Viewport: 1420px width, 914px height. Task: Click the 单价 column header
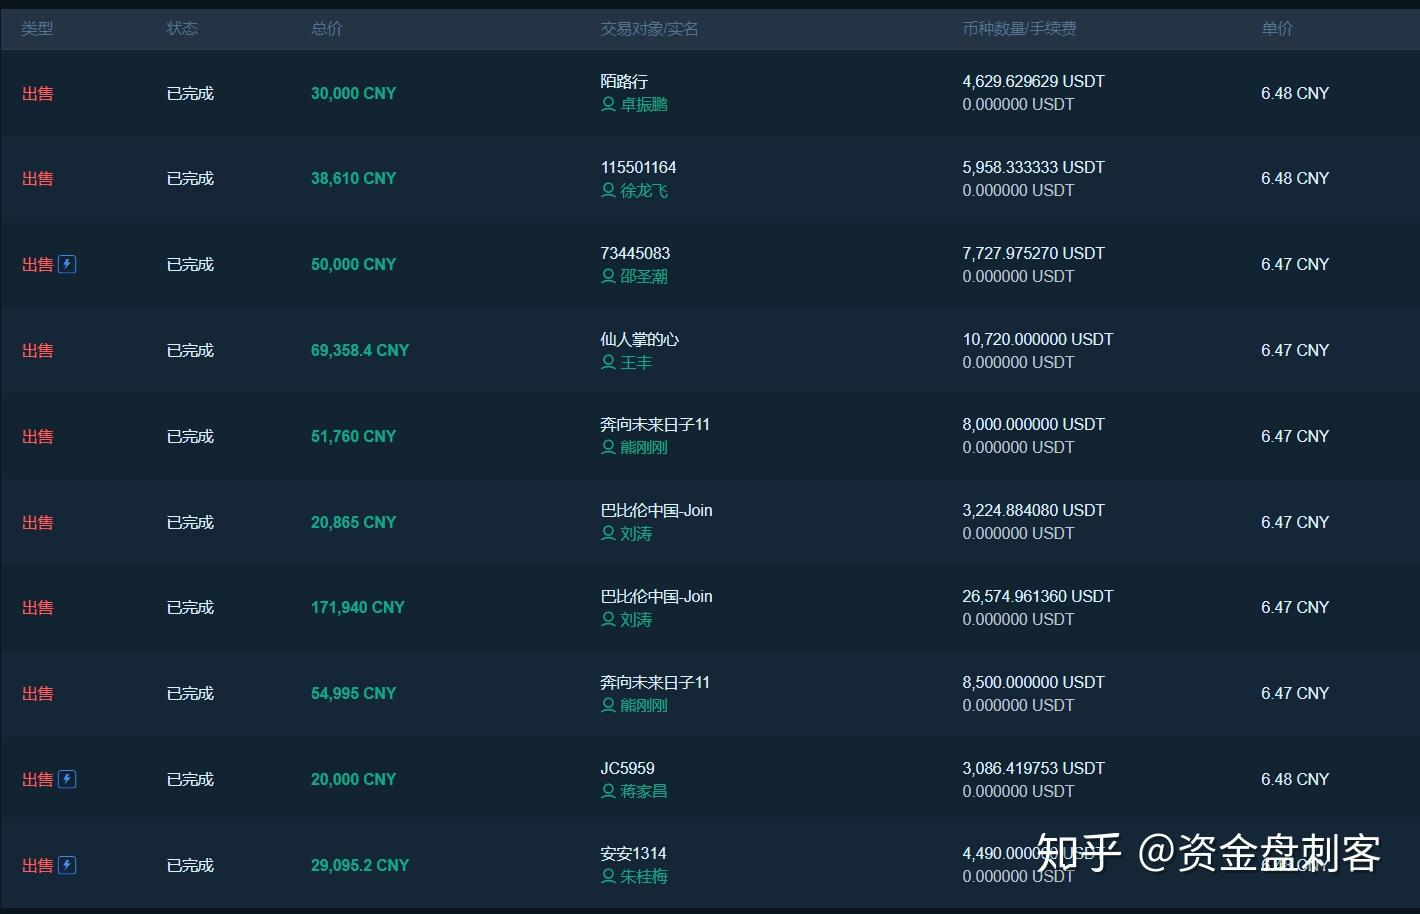click(1277, 29)
